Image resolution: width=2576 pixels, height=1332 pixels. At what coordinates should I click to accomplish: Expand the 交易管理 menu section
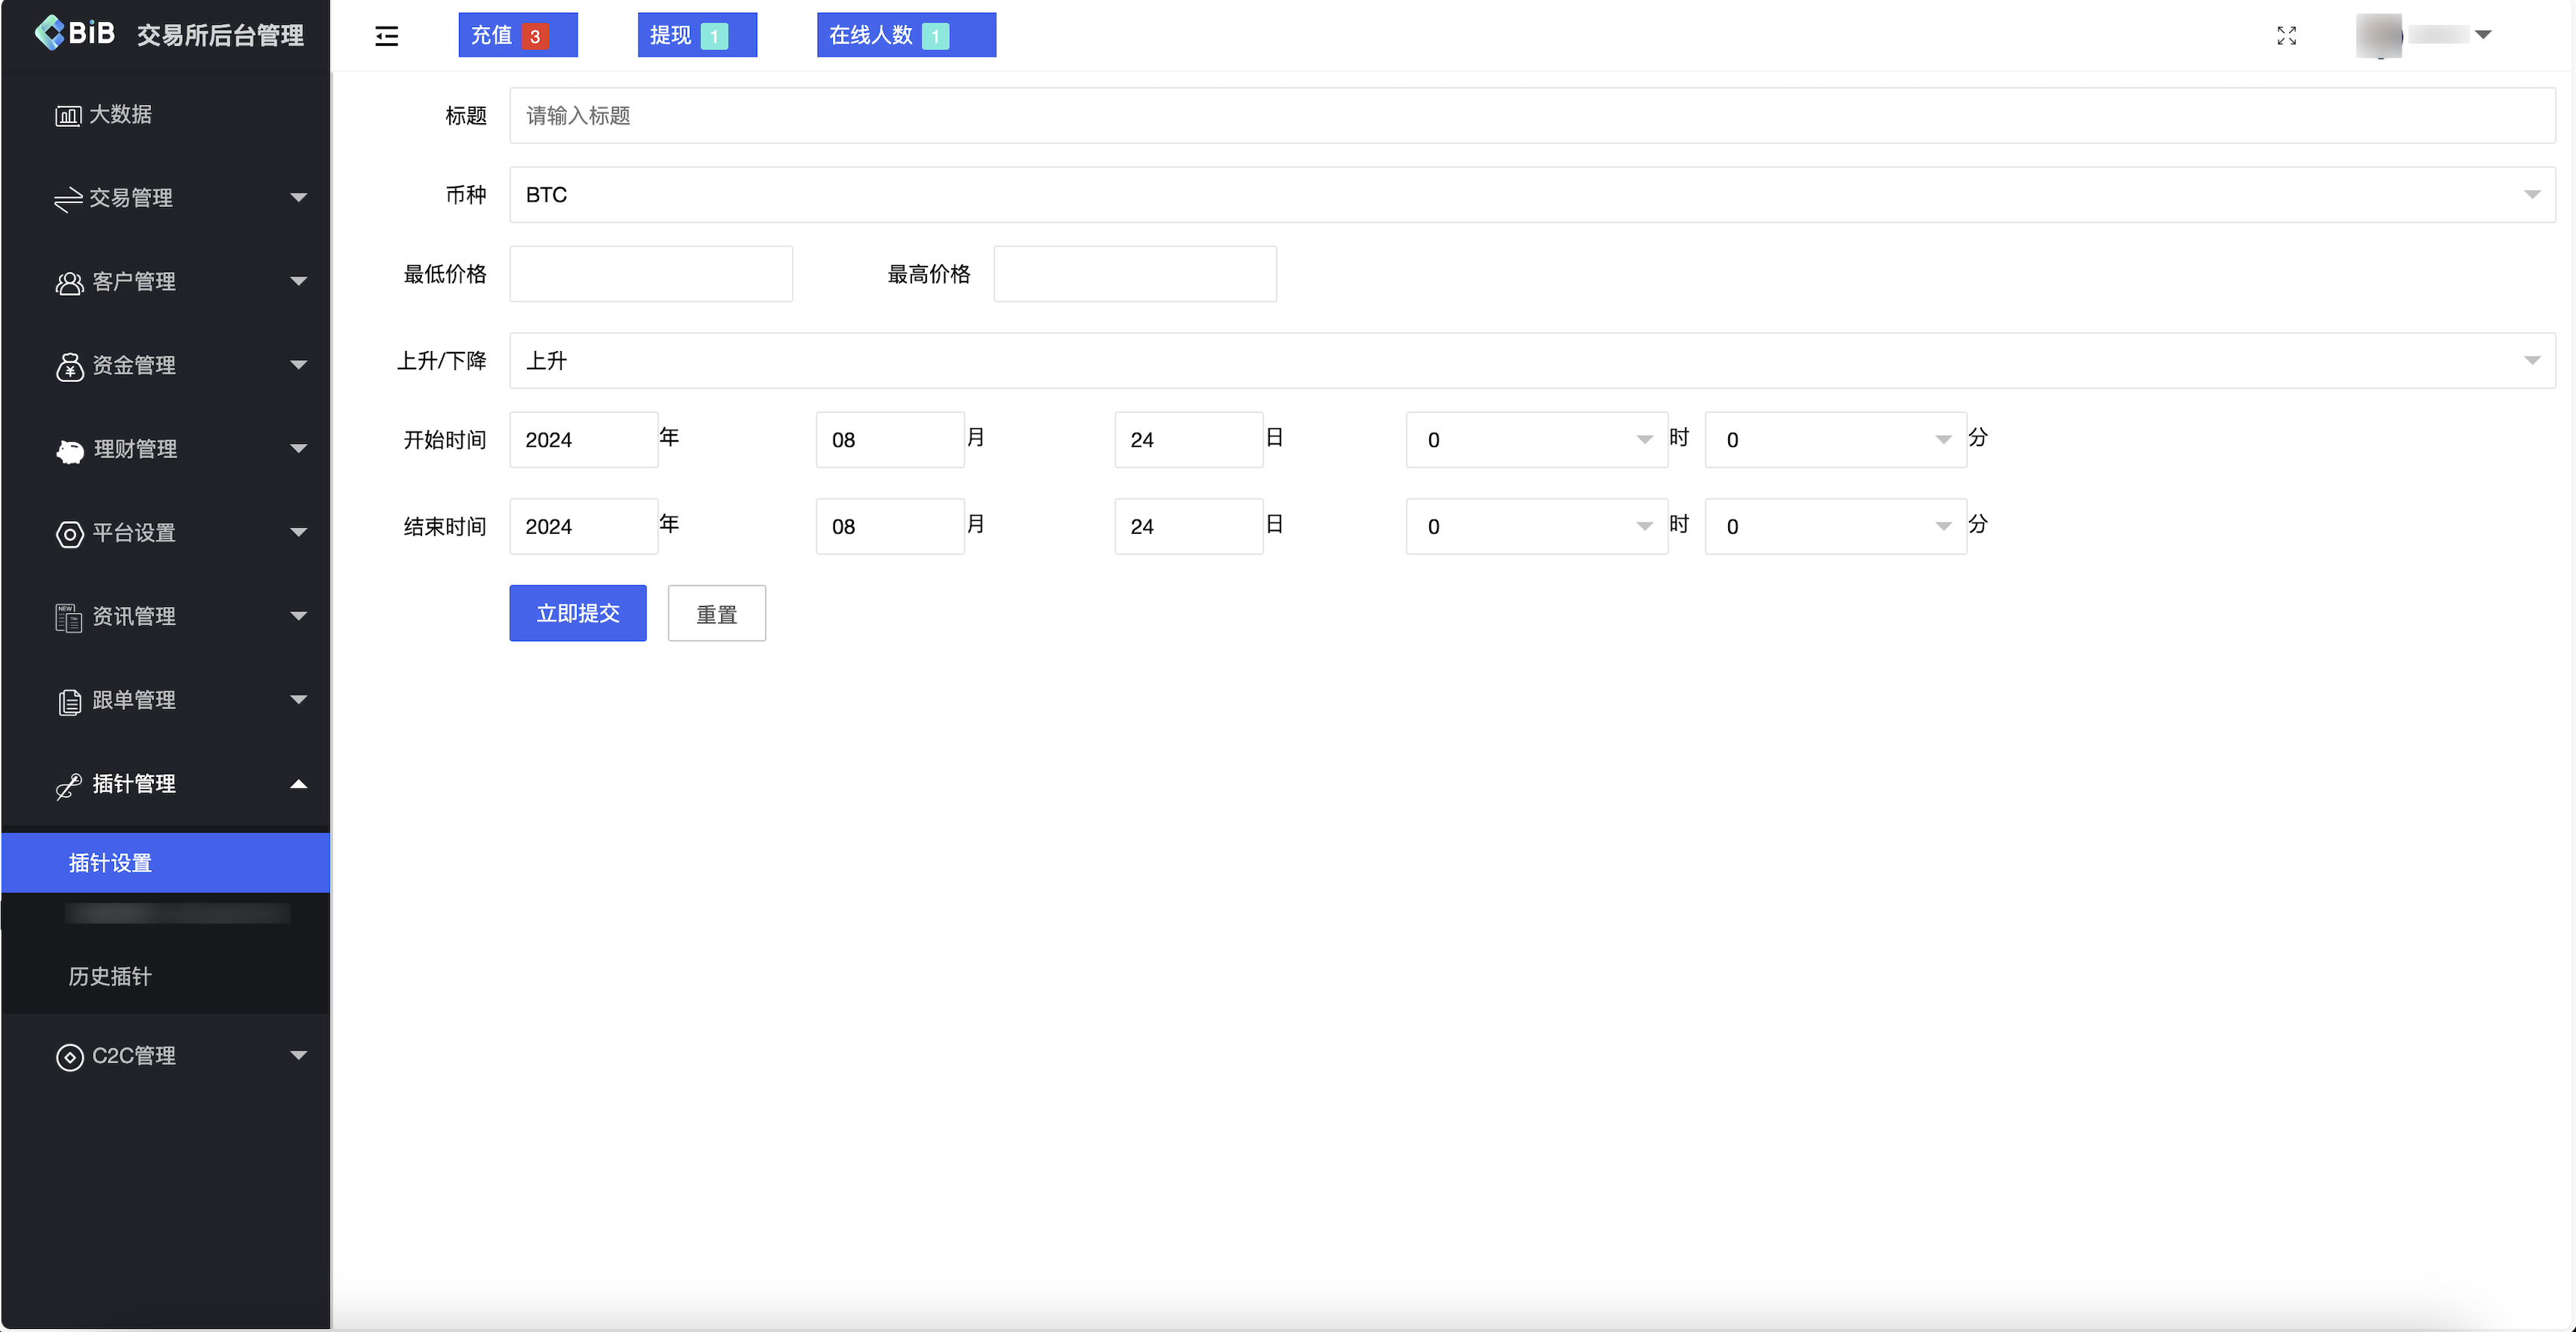(166, 197)
